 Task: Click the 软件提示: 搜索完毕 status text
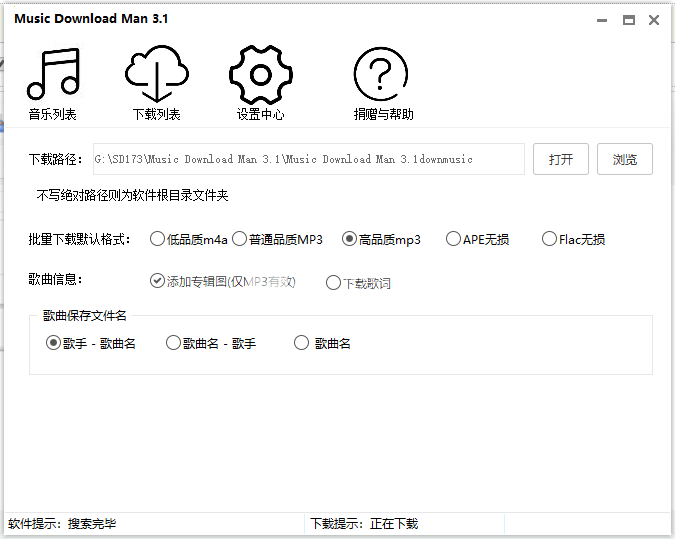point(62,524)
